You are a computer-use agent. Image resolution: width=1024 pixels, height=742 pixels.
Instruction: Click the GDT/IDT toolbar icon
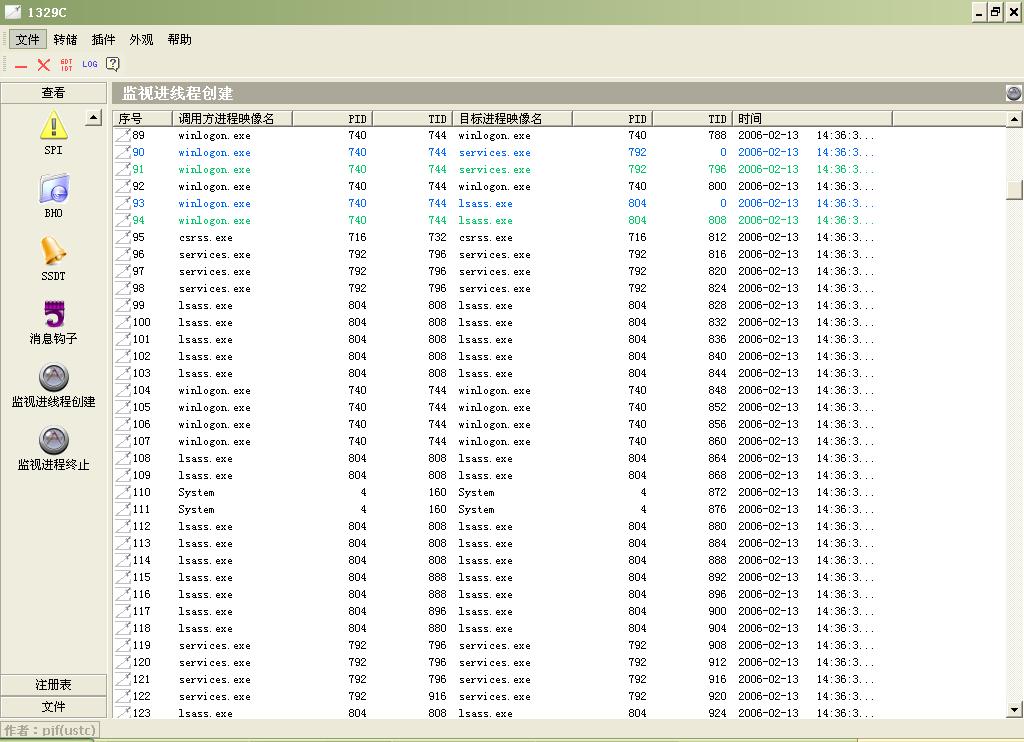[x=66, y=64]
